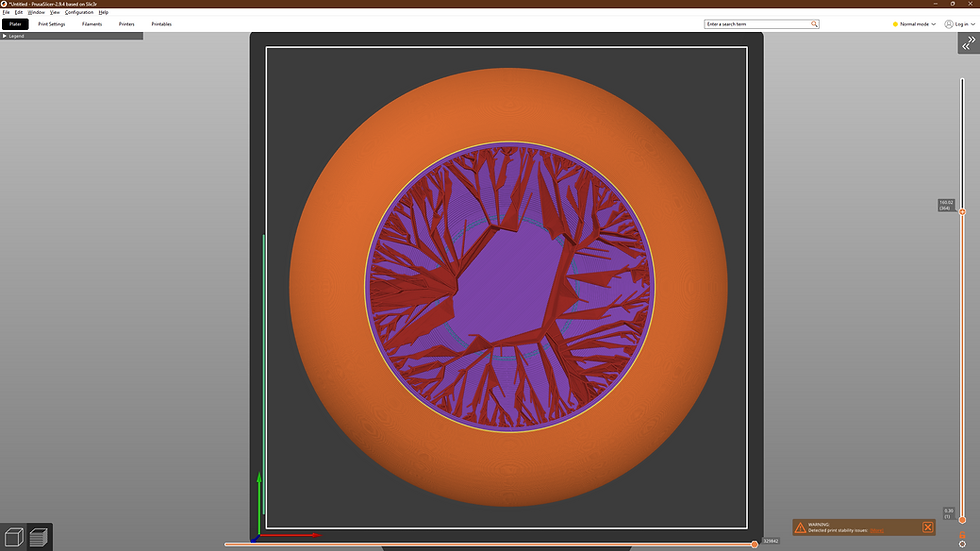Image resolution: width=980 pixels, height=551 pixels.
Task: Expand the collapsed right sidebar
Action: click(x=968, y=43)
